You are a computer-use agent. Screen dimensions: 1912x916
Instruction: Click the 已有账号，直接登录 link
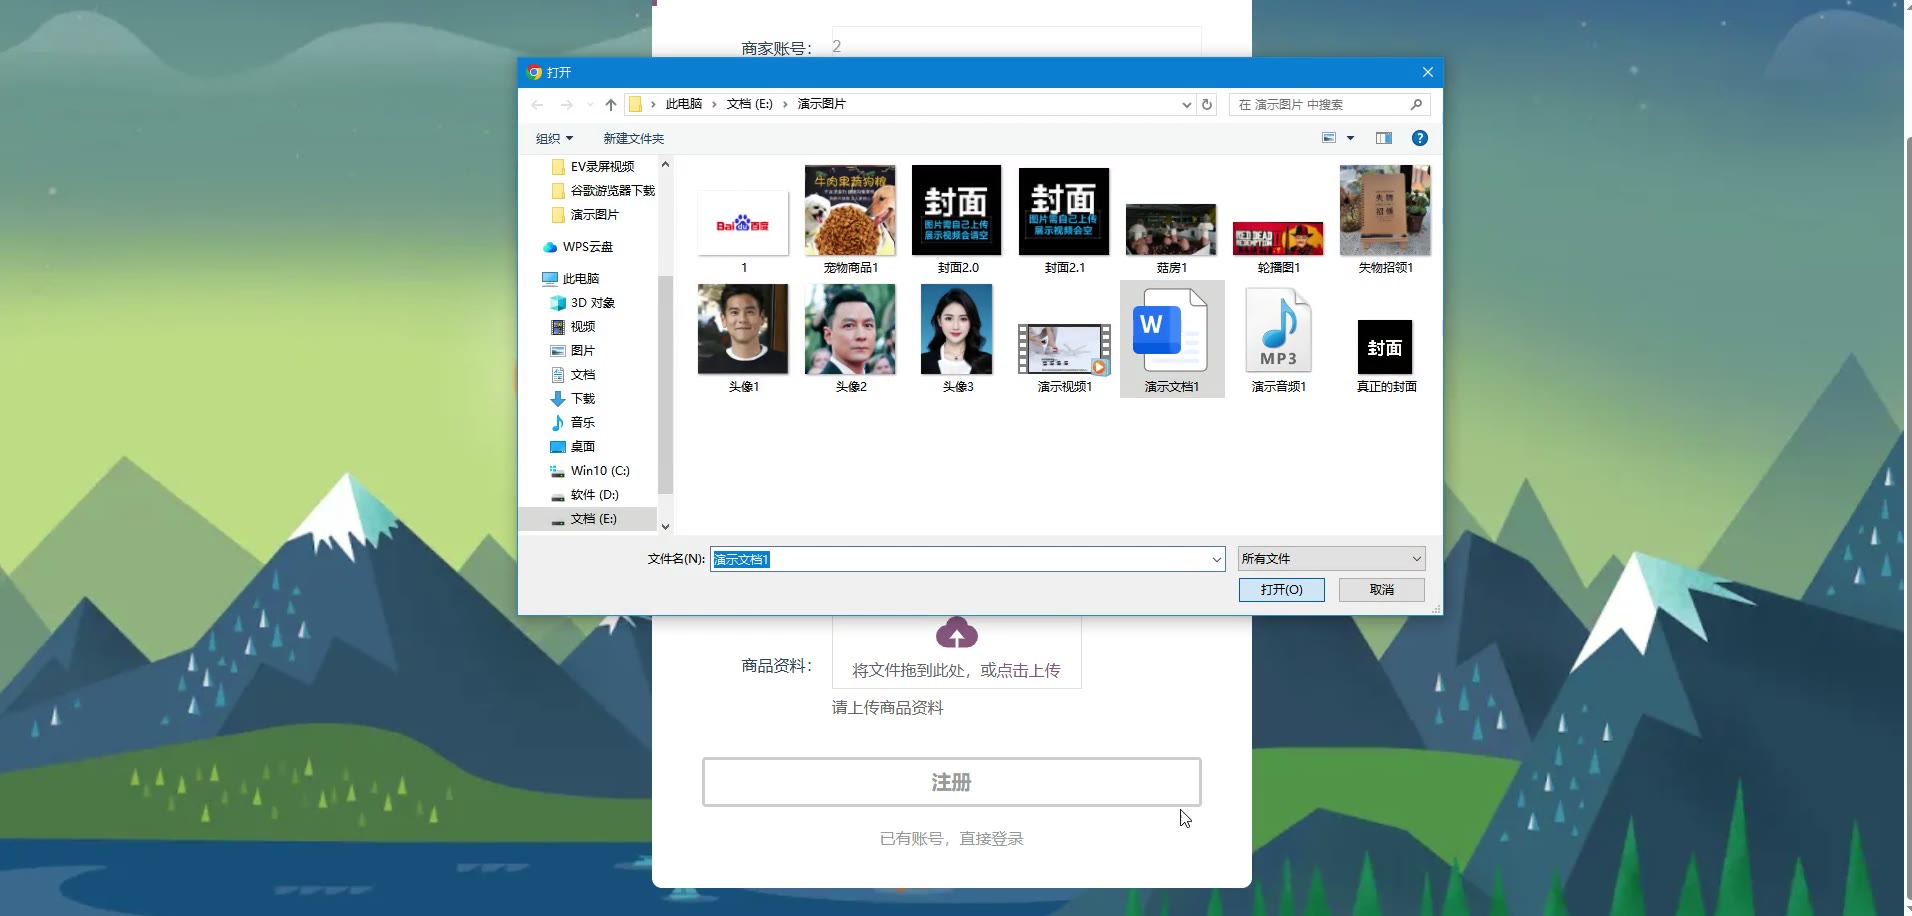pyautogui.click(x=951, y=839)
